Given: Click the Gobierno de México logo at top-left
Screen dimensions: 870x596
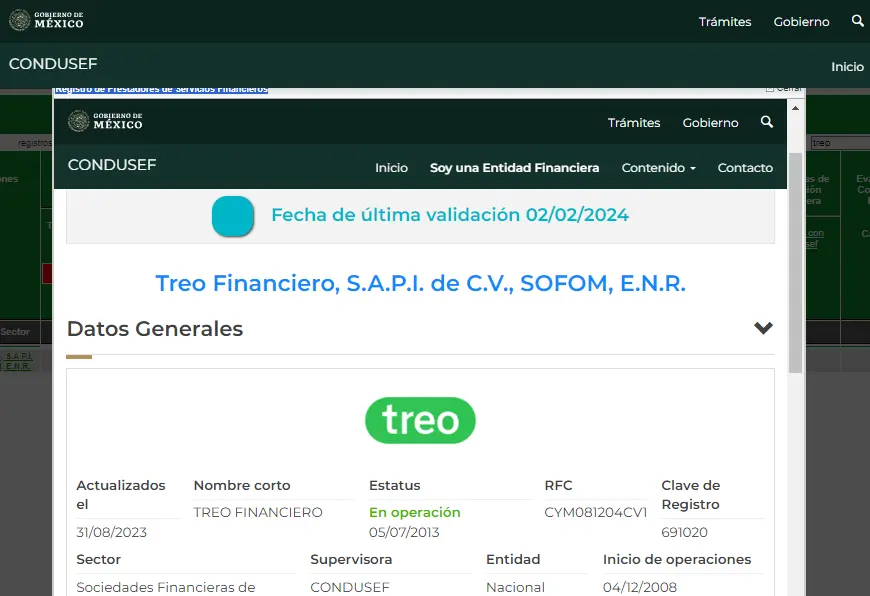Looking at the screenshot, I should pos(46,21).
